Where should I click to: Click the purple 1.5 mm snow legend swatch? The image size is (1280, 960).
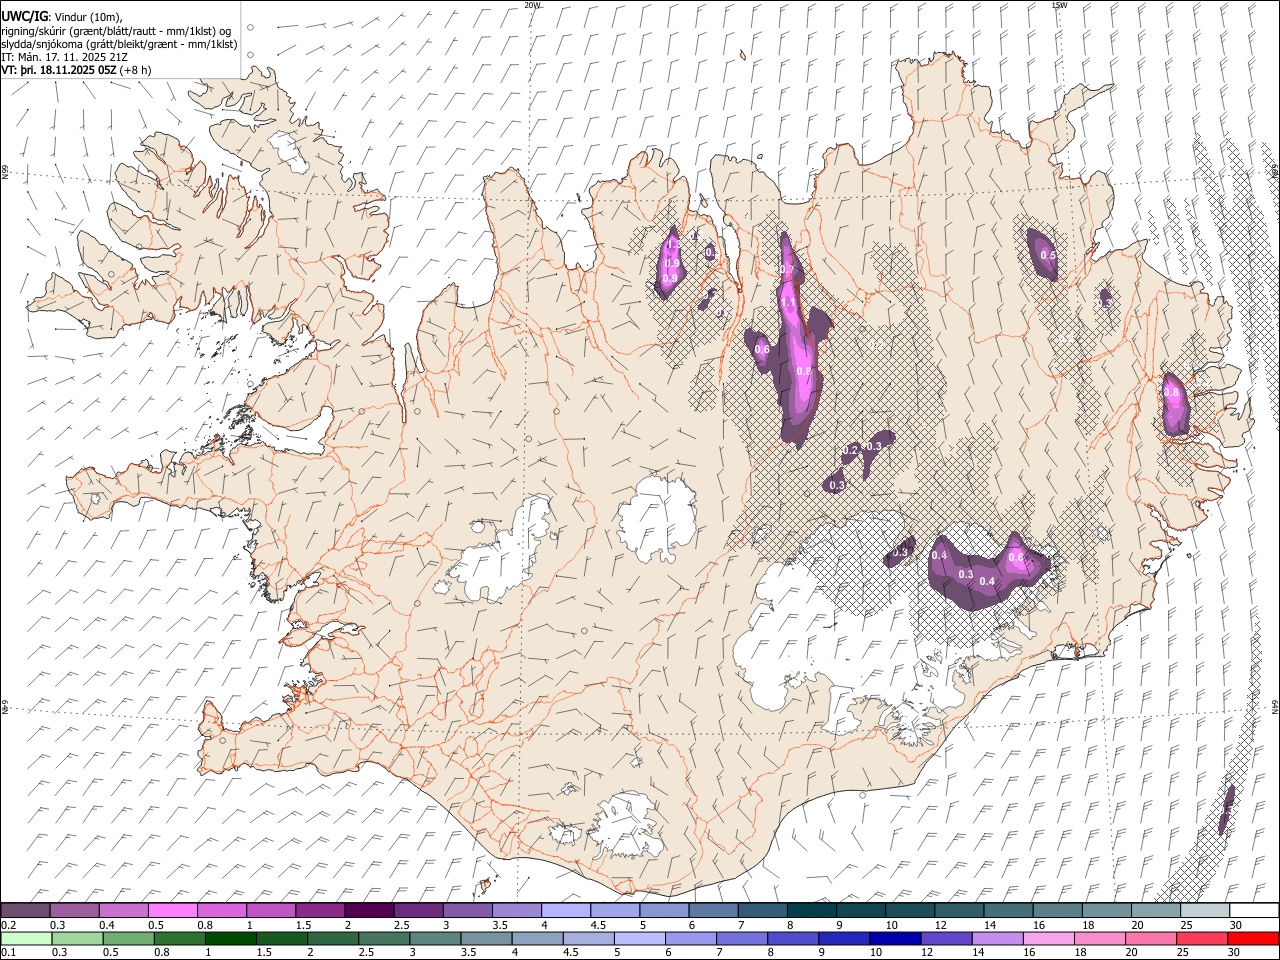[x=320, y=911]
